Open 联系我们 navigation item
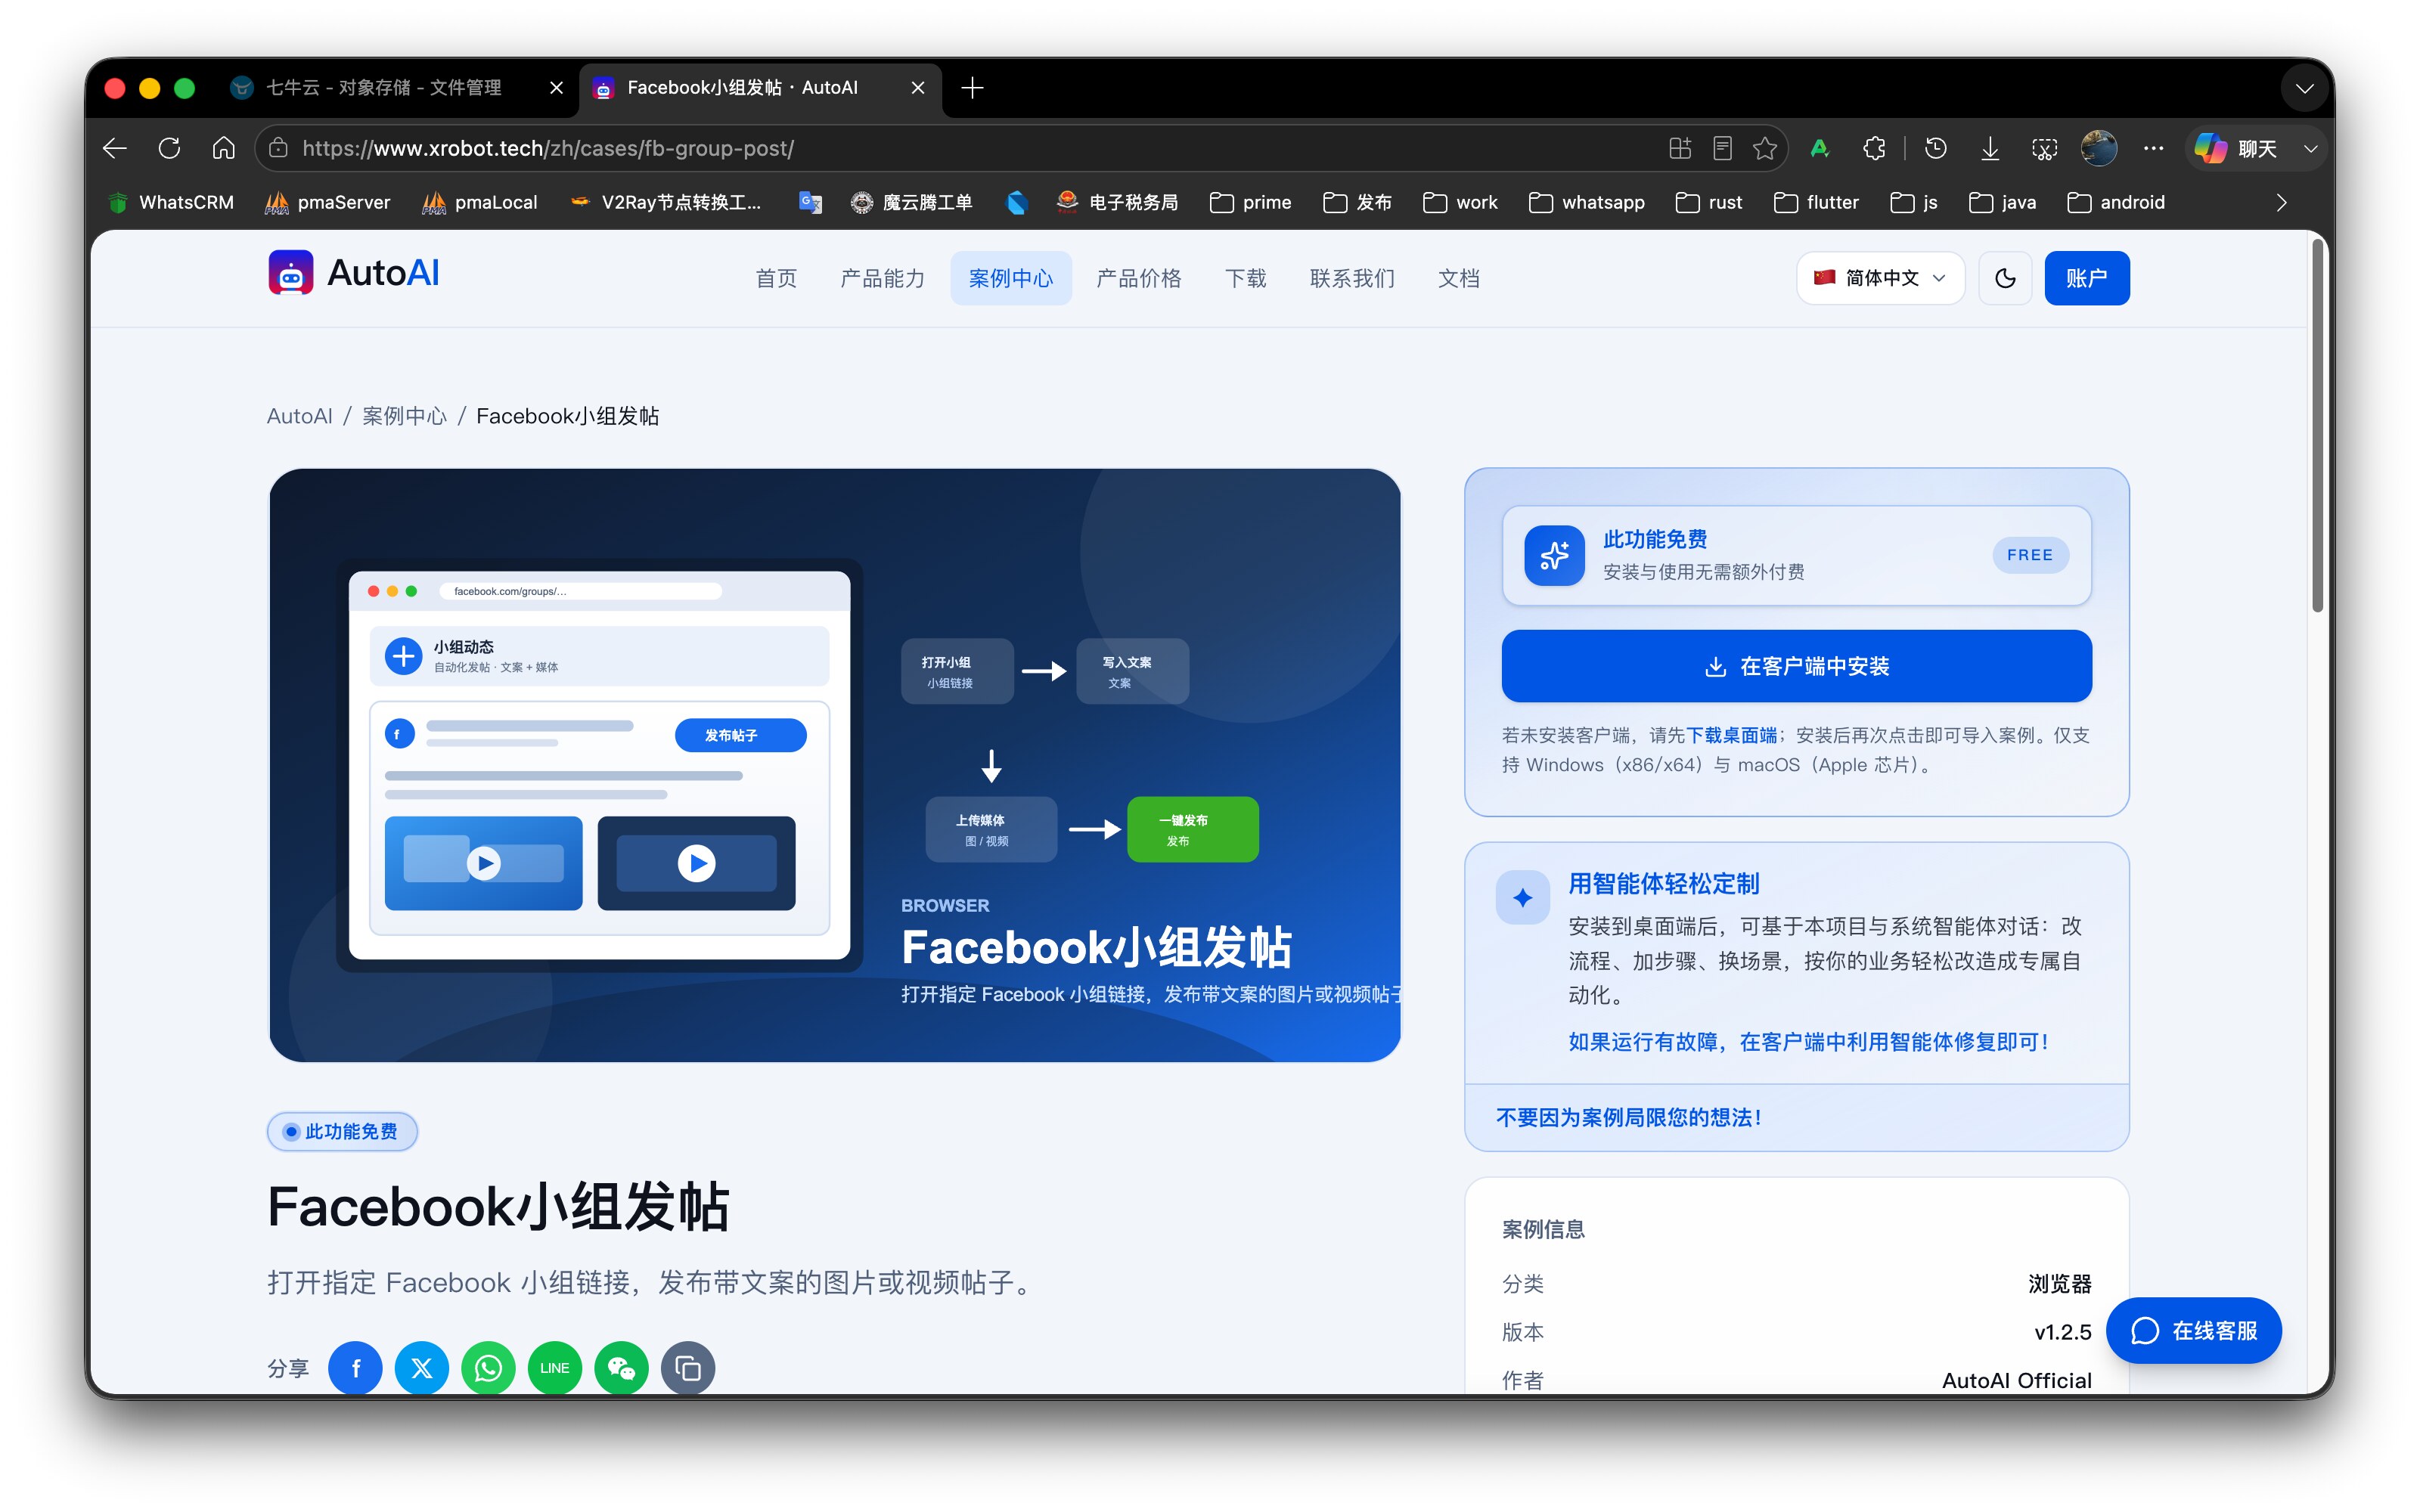This screenshot has width=2420, height=1512. click(x=1352, y=278)
